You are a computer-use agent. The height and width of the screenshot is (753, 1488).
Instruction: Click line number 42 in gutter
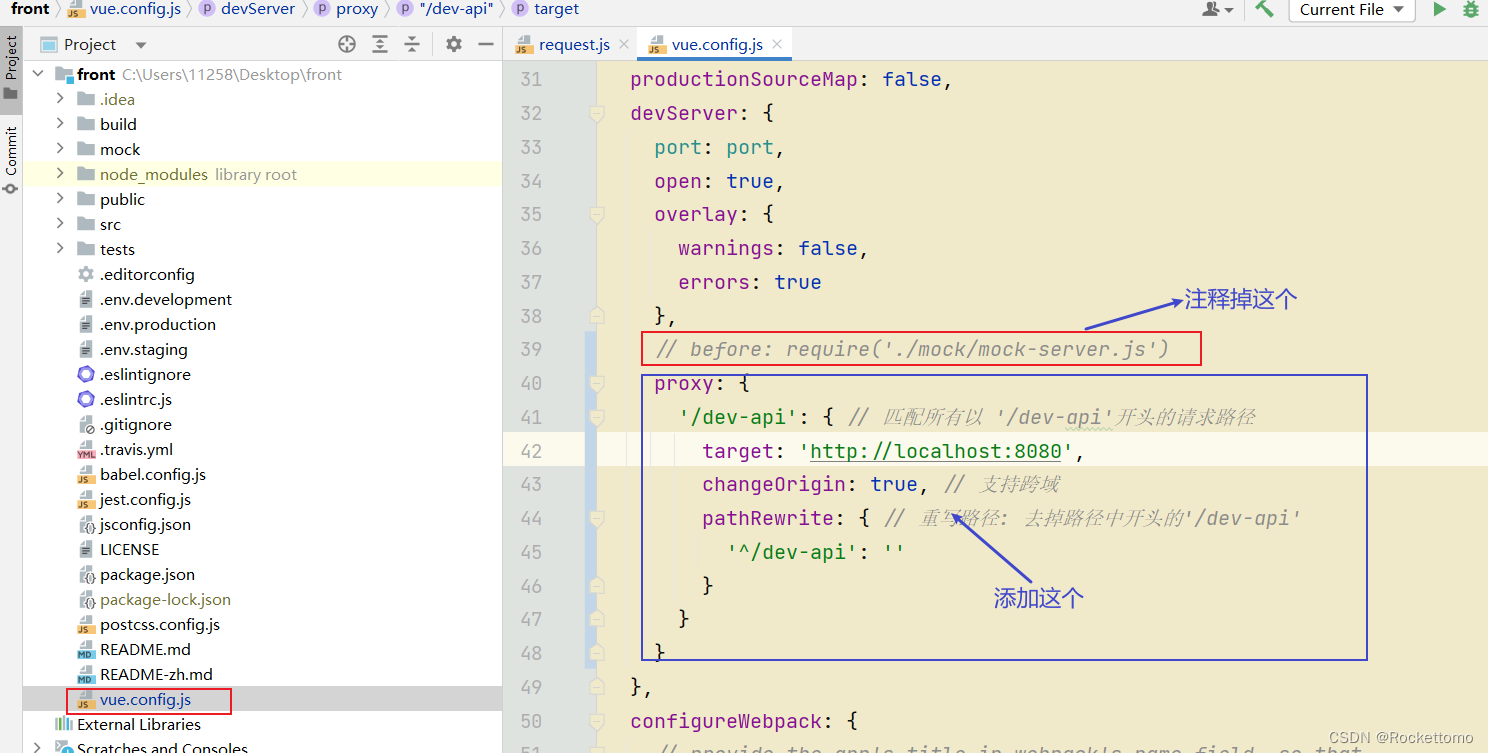tap(530, 451)
